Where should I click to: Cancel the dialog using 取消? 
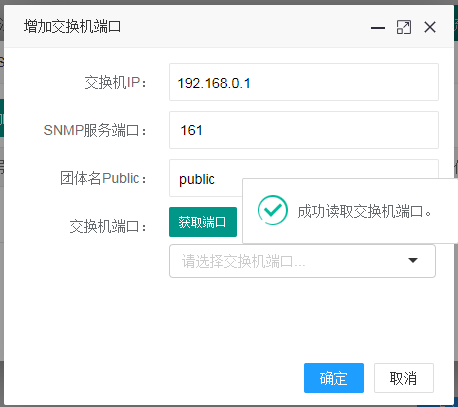[404, 378]
